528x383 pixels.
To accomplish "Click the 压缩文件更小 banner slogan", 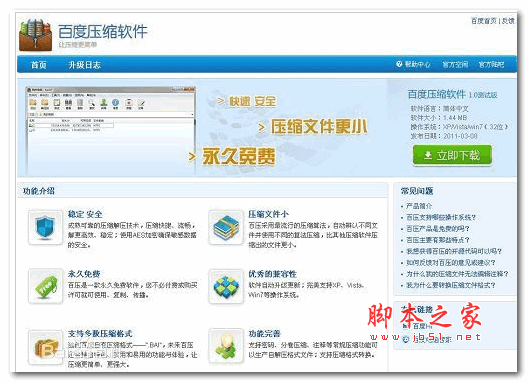I will pyautogui.click(x=319, y=127).
